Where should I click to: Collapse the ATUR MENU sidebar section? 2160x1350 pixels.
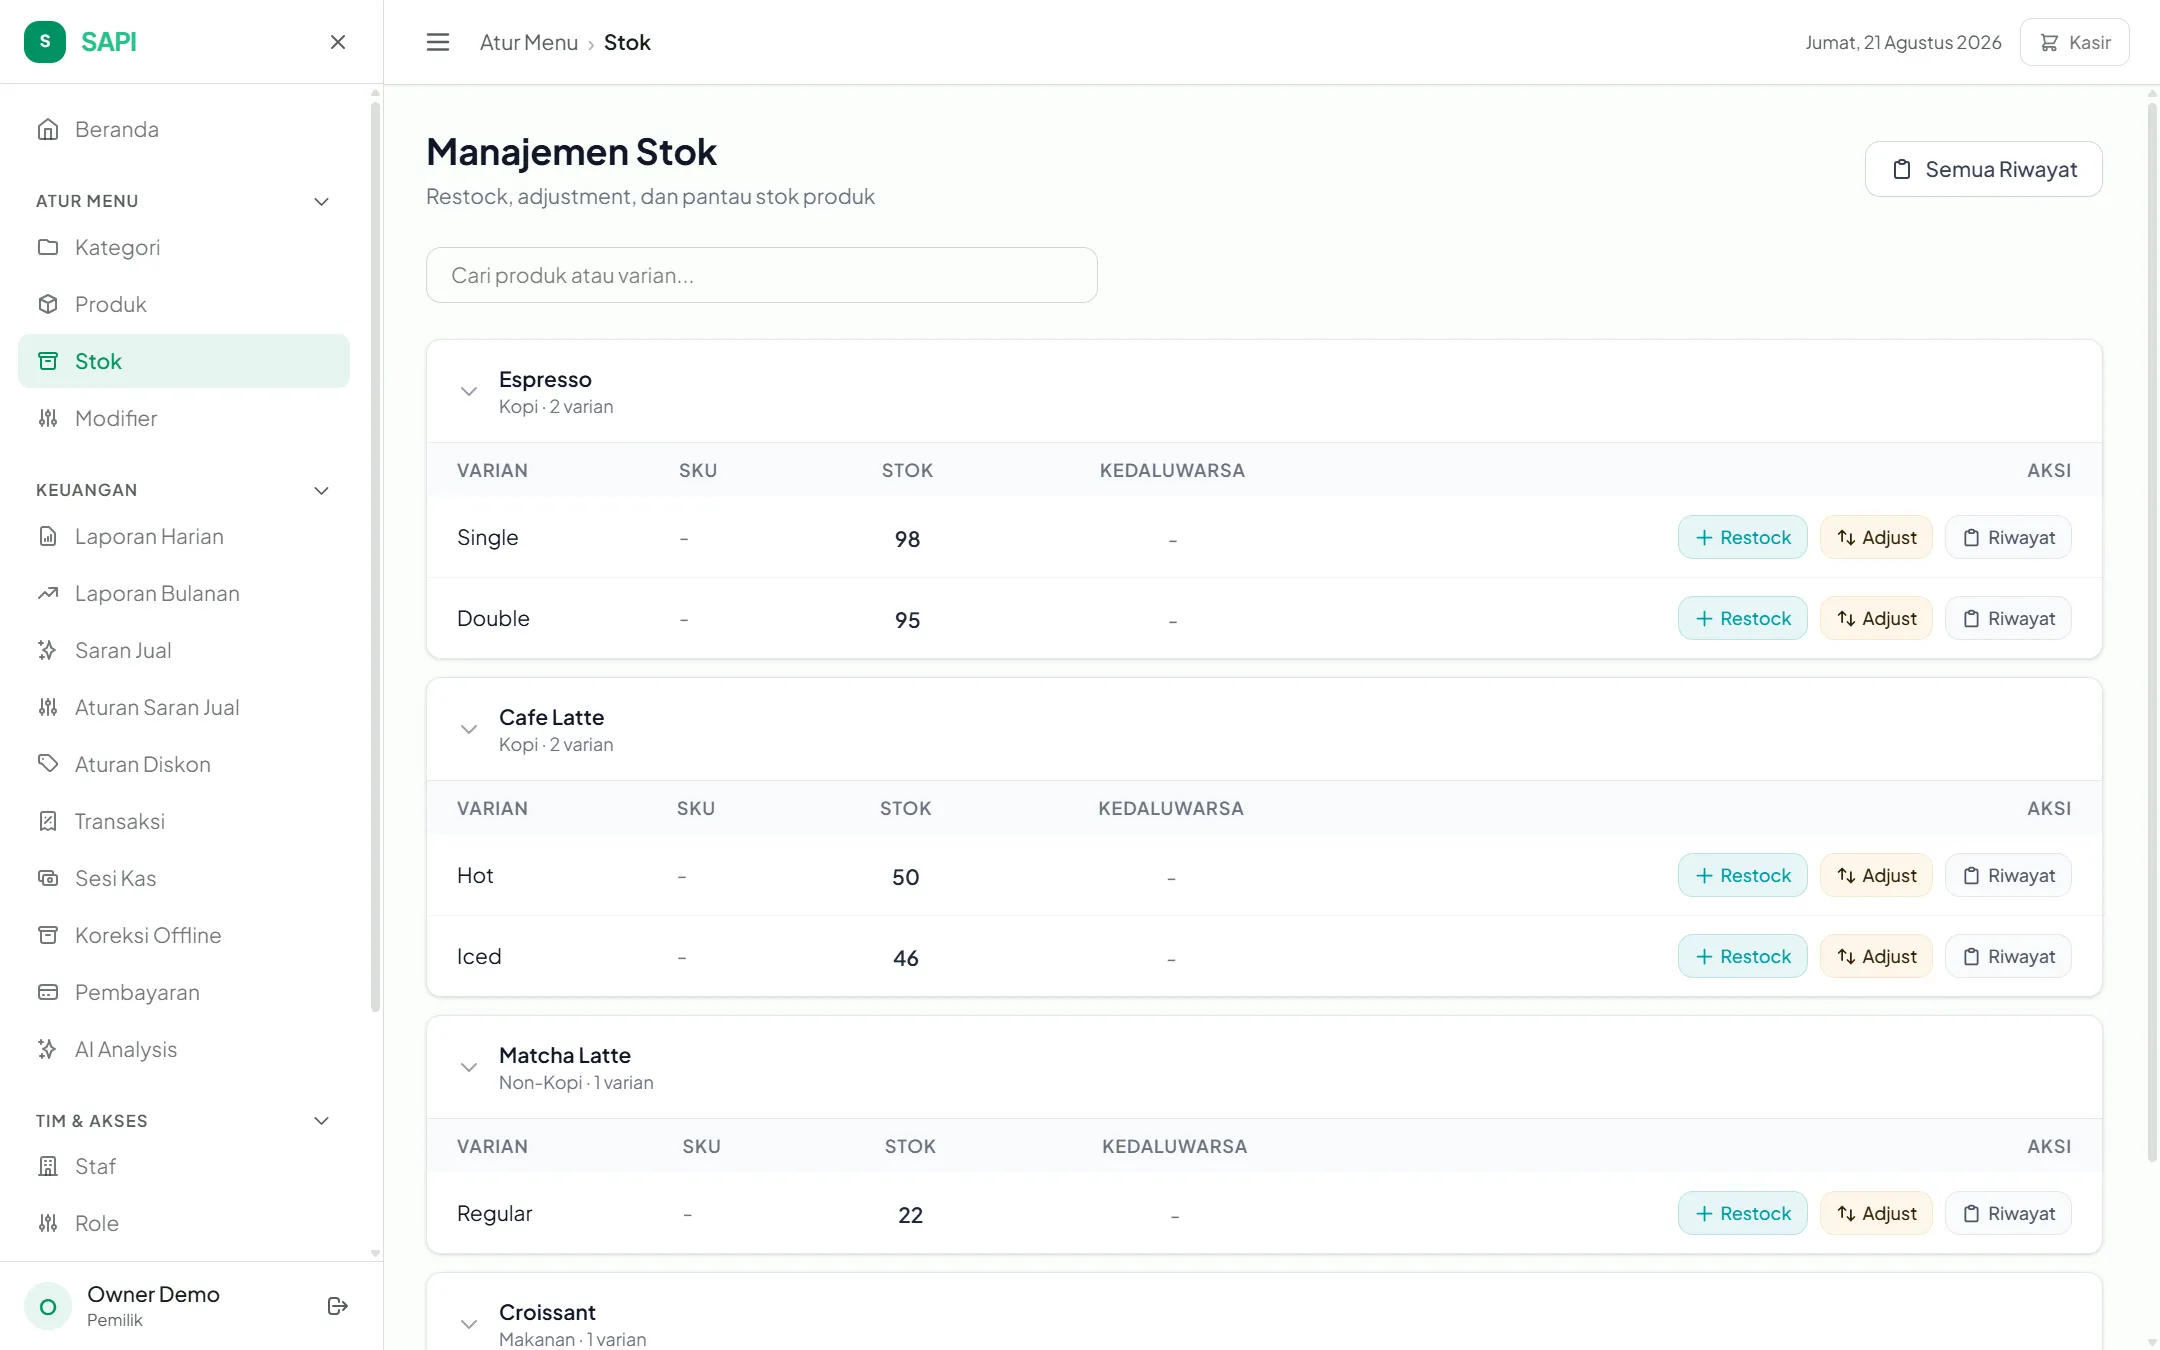[322, 201]
